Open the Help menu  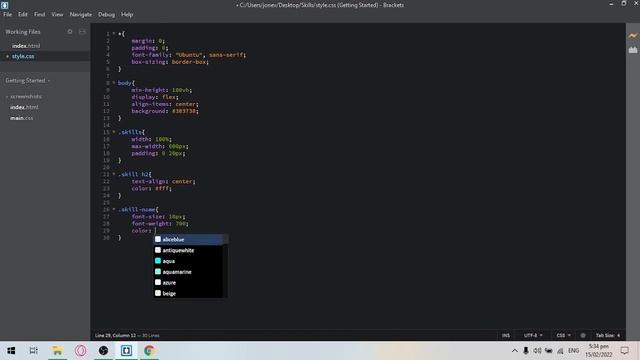tap(127, 14)
